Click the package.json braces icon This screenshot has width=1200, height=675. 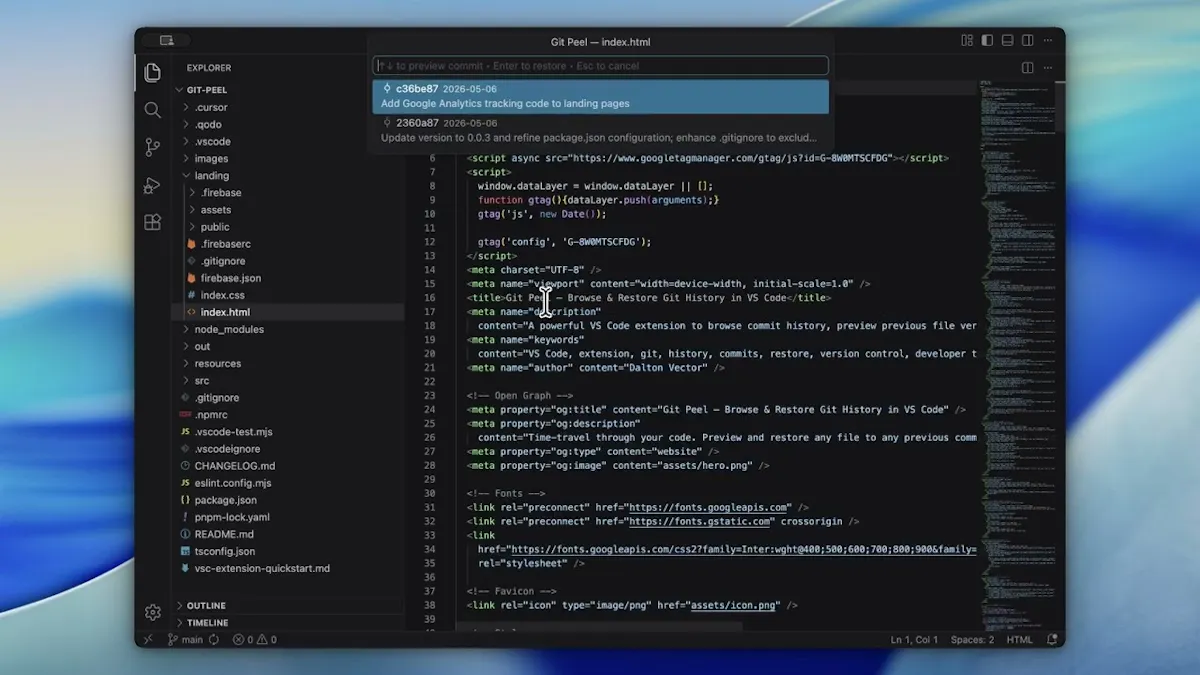coord(185,500)
